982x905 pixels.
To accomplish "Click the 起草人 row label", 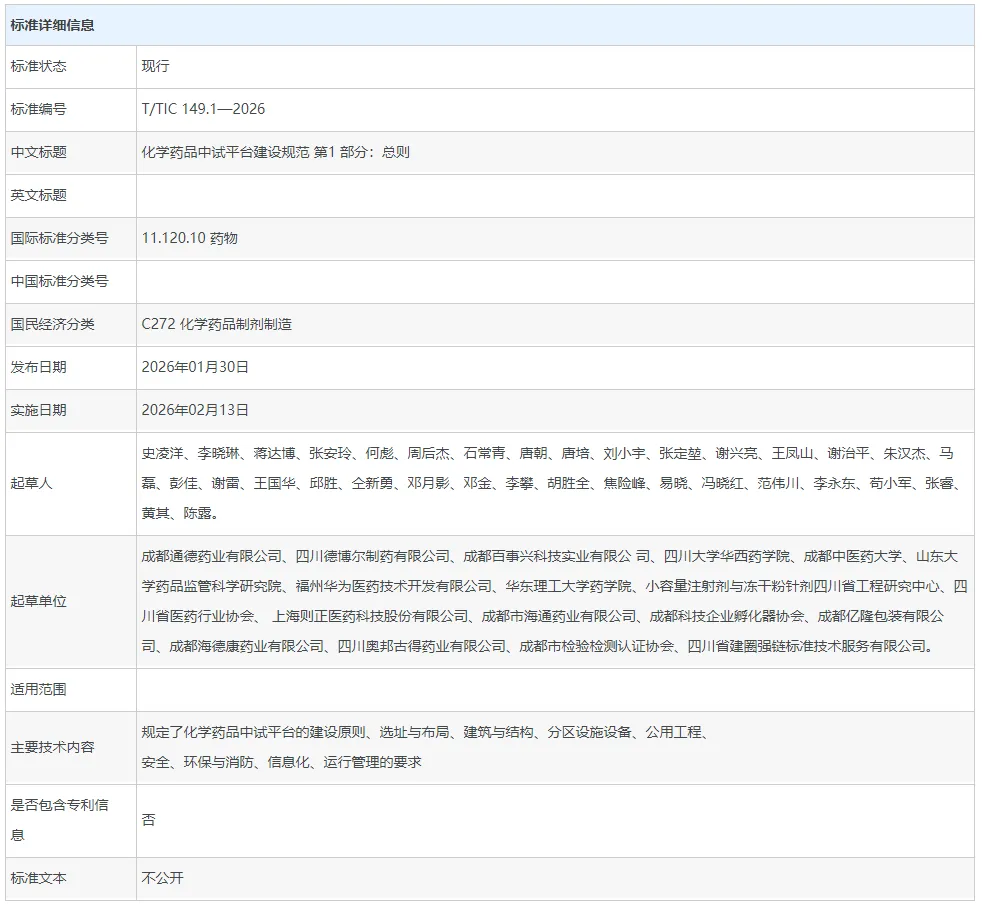I will (31, 483).
